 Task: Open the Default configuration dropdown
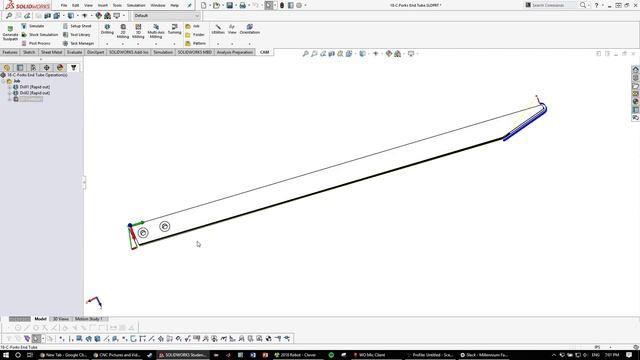click(167, 16)
